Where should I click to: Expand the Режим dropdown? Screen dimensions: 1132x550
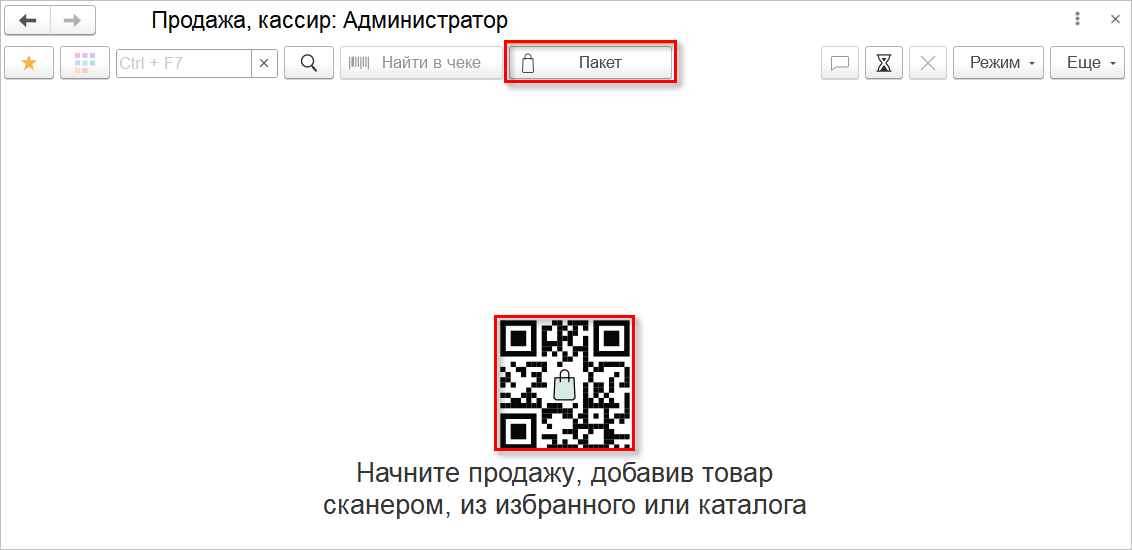point(998,63)
